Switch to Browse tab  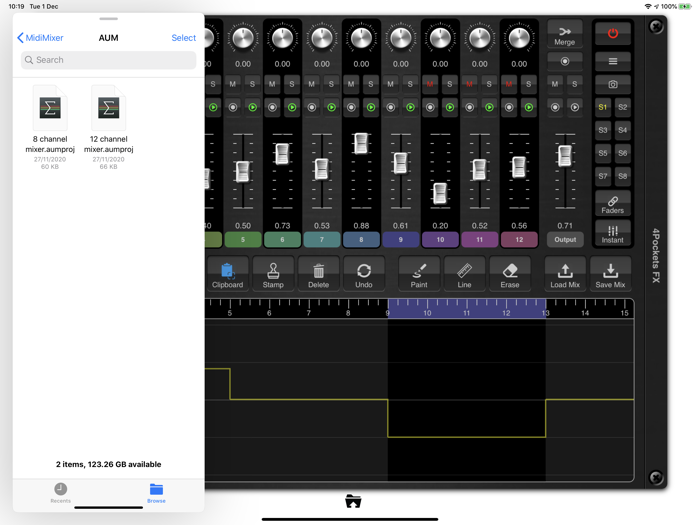coord(156,493)
